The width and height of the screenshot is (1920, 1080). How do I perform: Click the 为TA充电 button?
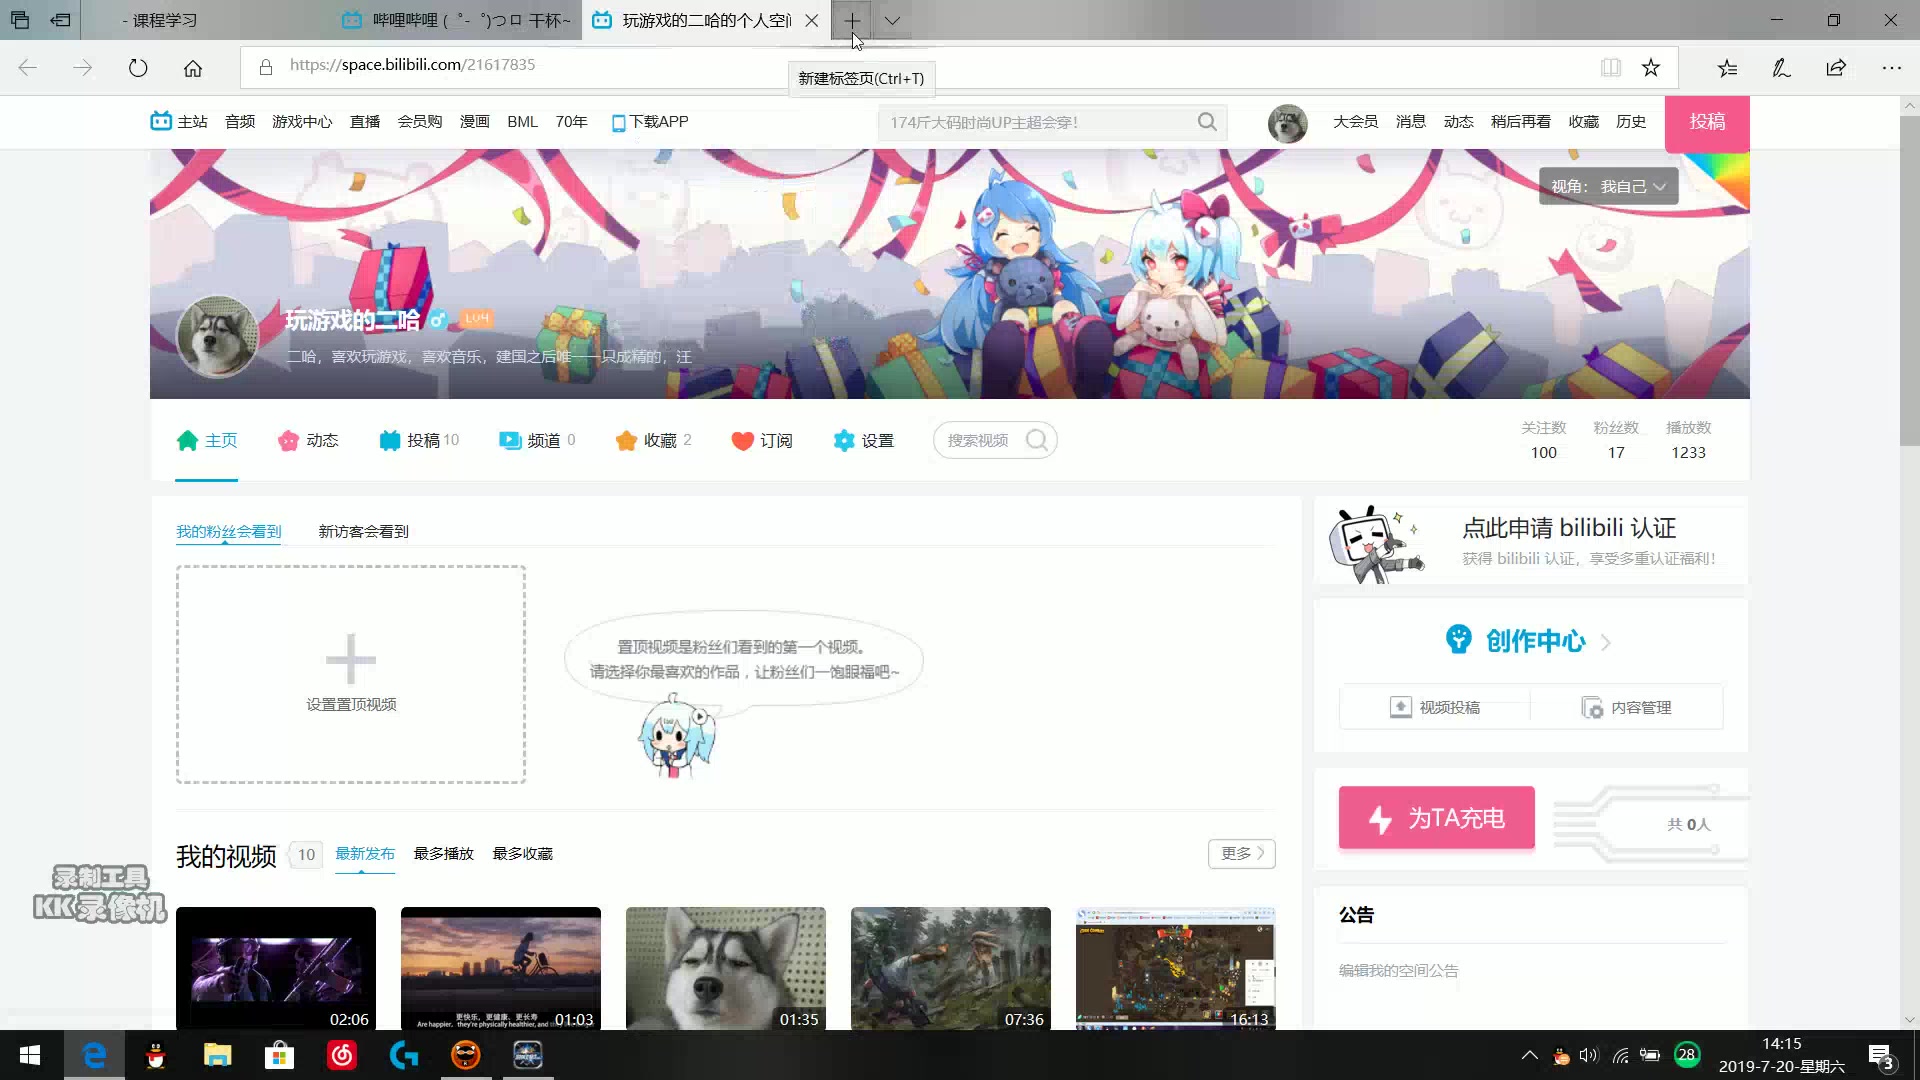click(1435, 817)
